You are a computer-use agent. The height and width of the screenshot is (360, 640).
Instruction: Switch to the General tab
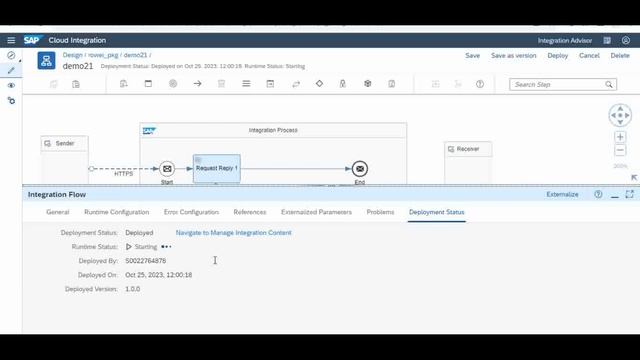(x=58, y=212)
